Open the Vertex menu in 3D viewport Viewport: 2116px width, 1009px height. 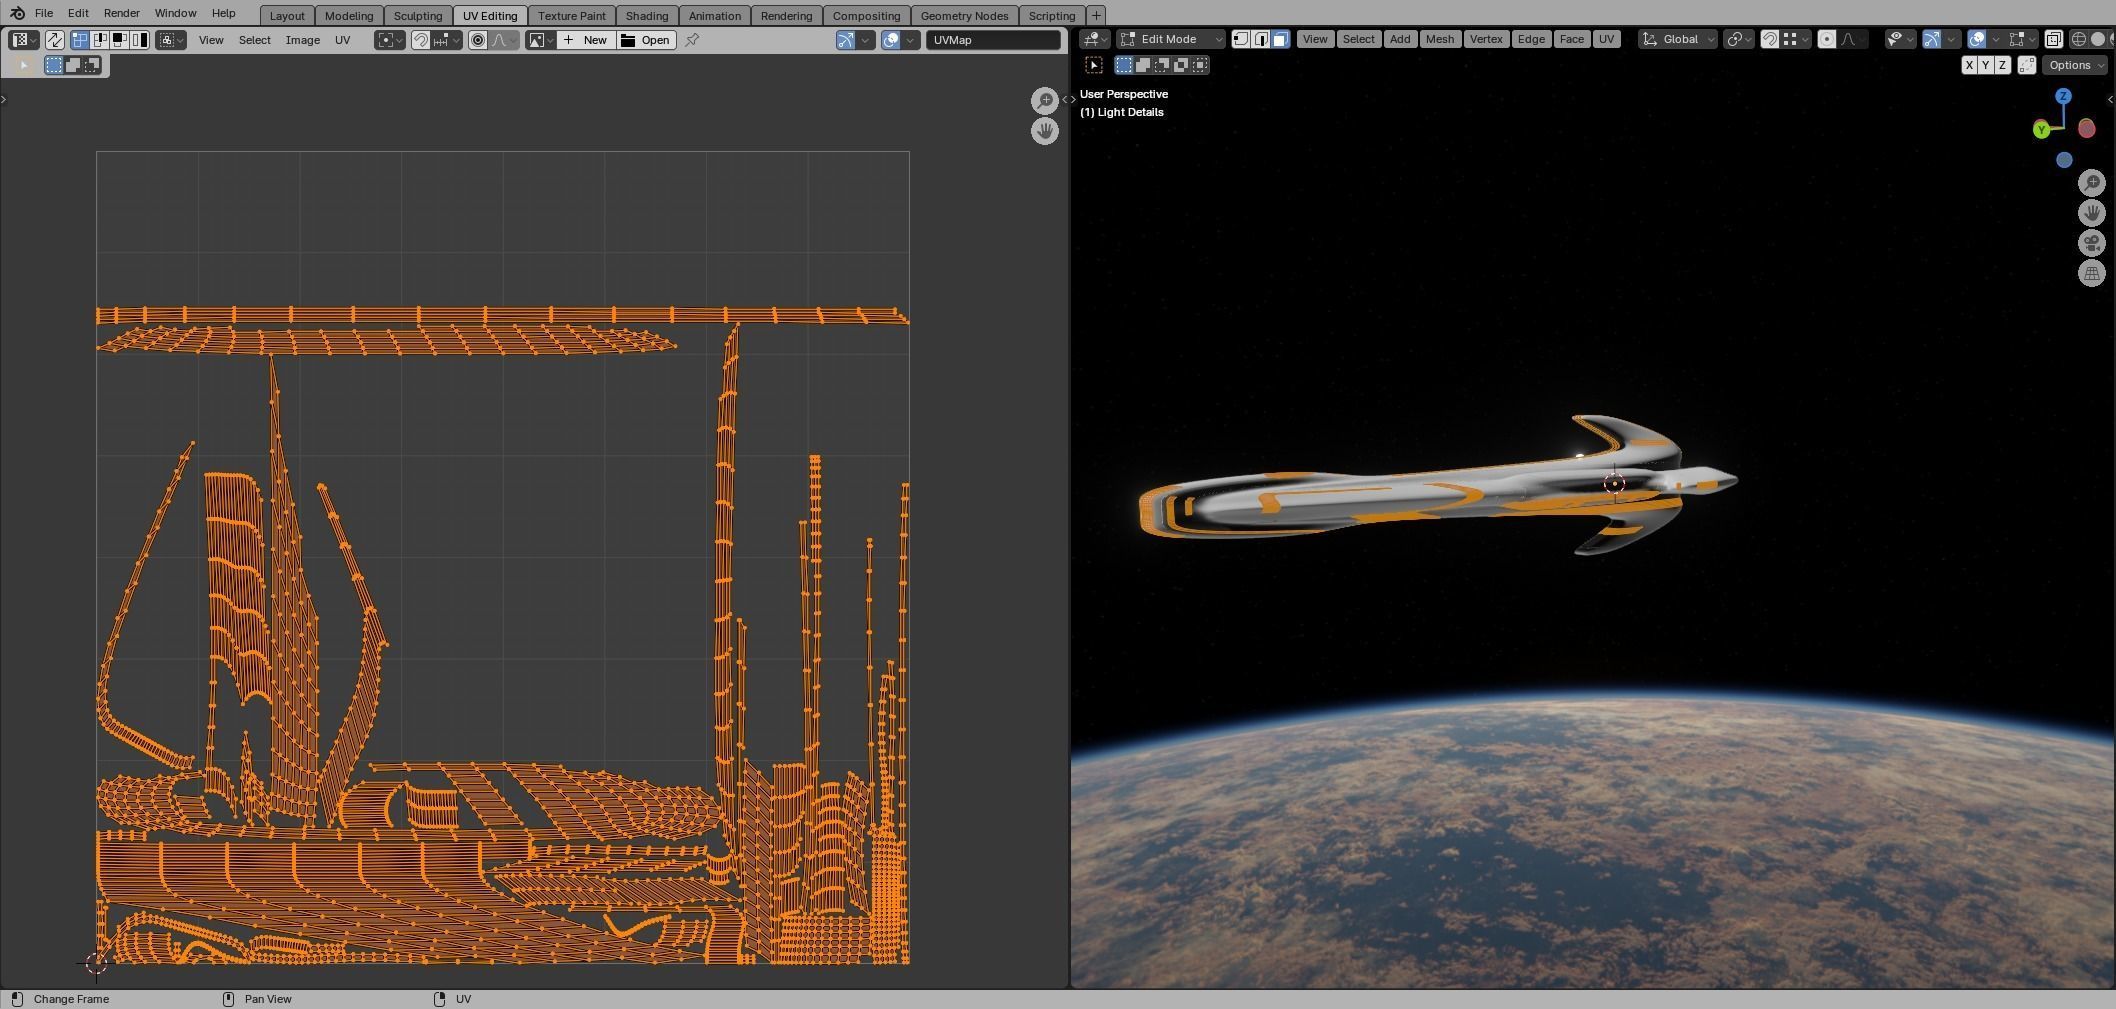1486,39
